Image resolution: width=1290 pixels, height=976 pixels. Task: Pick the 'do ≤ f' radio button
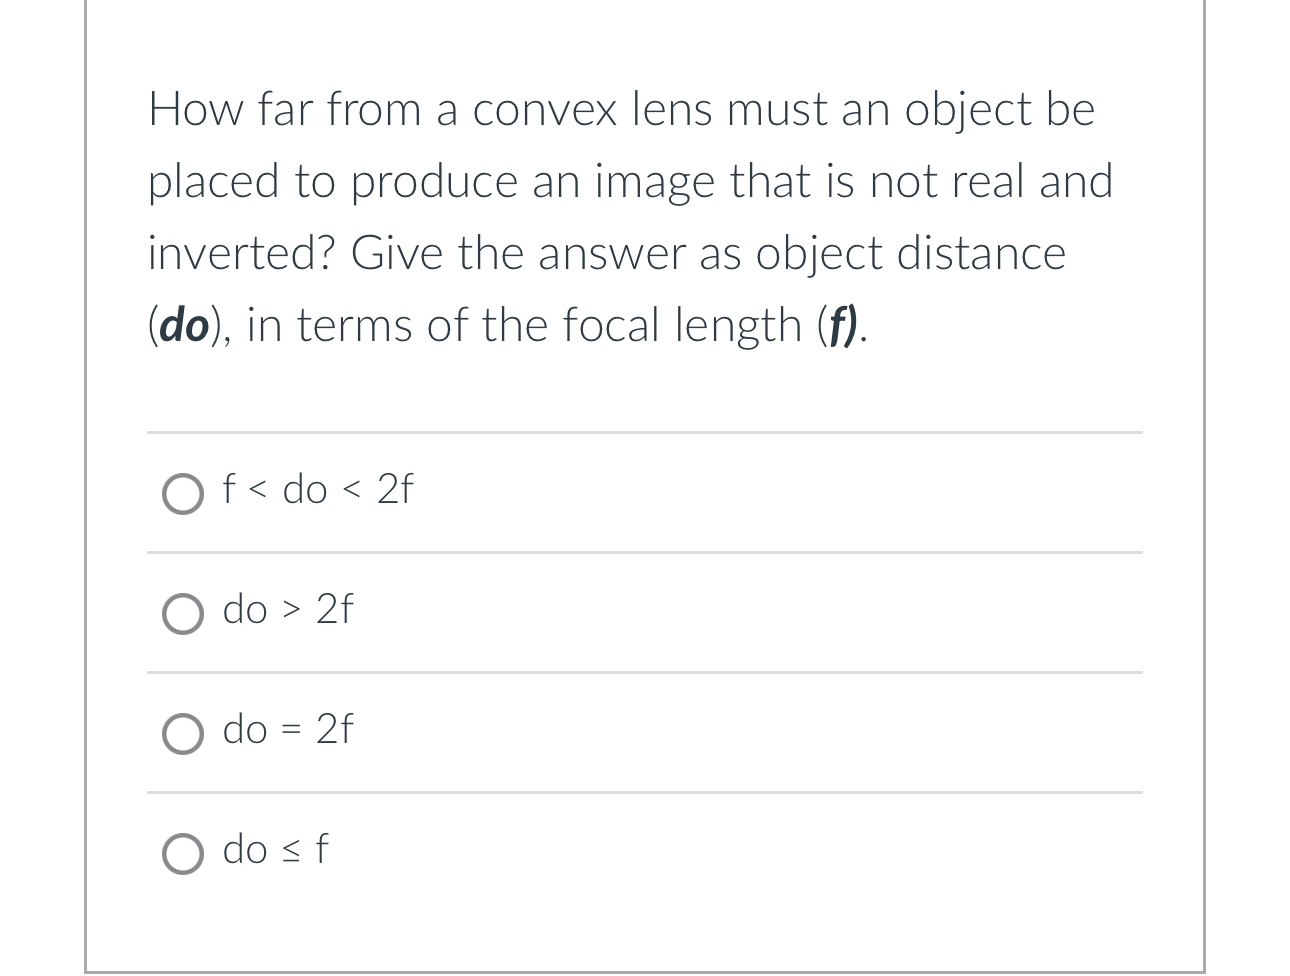182,853
